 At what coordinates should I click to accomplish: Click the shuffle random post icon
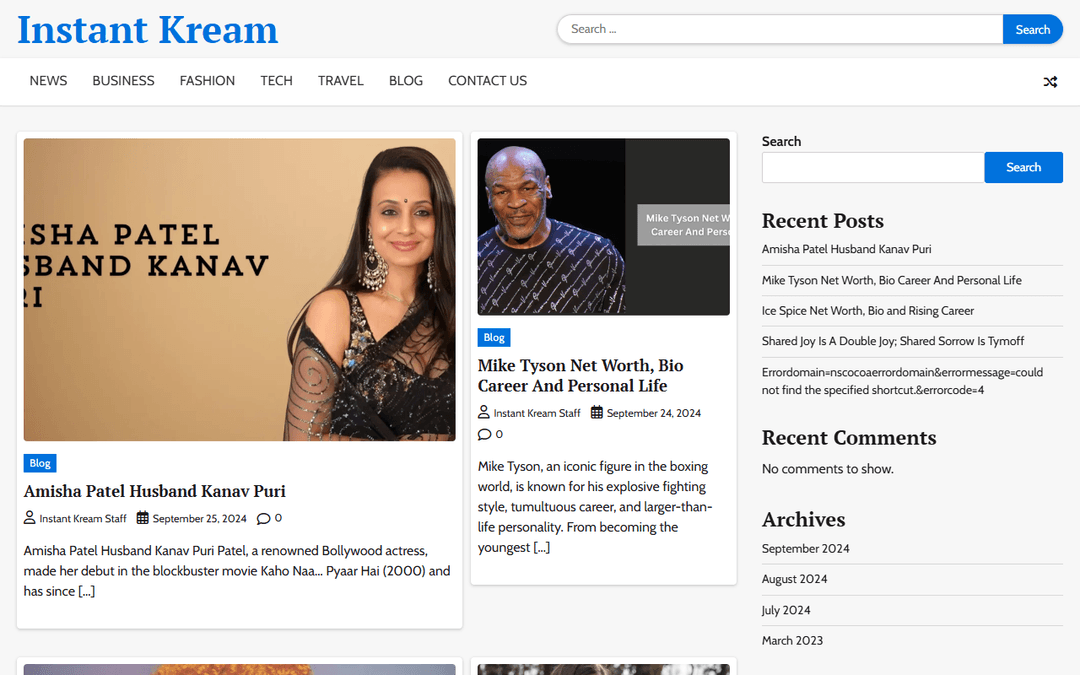1050,82
